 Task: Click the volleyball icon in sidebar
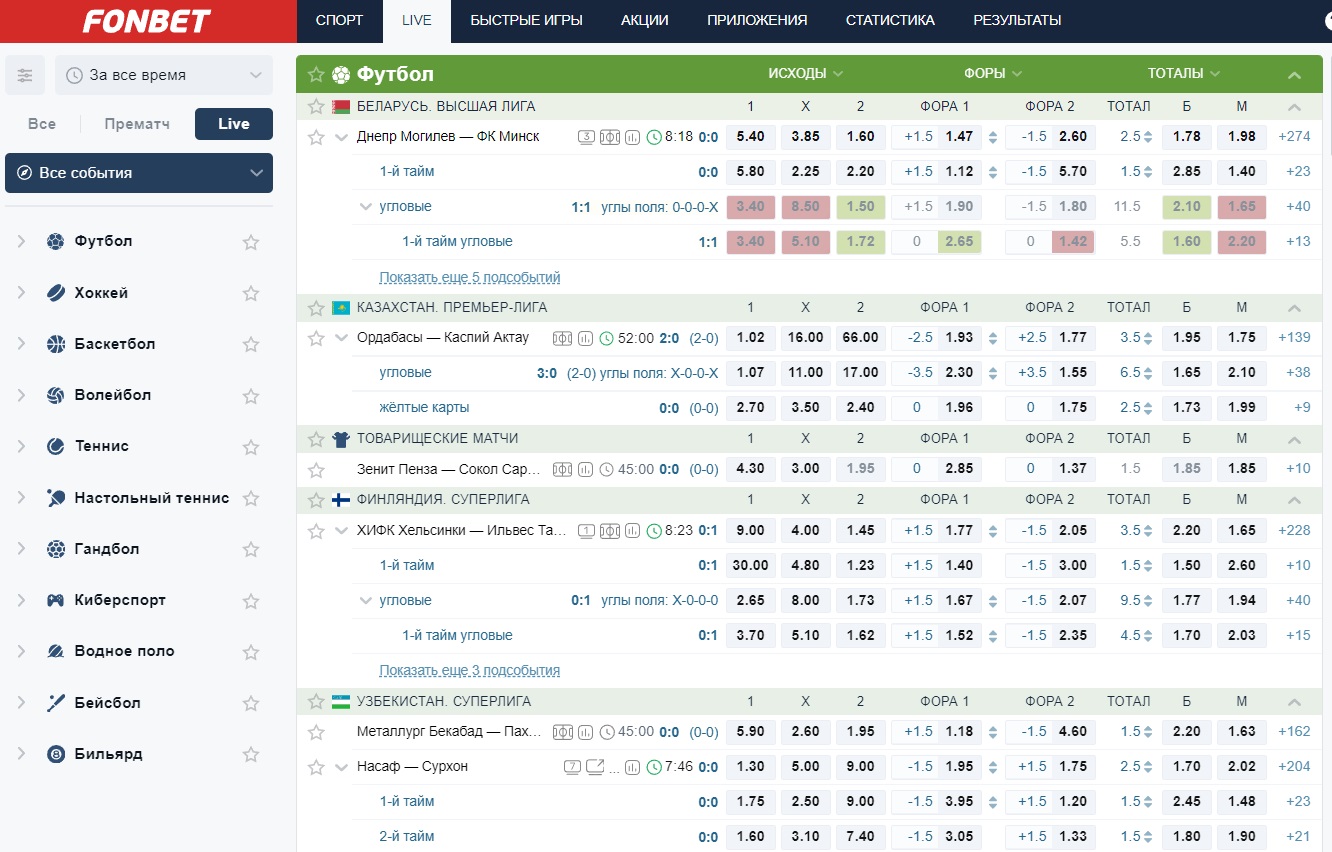[56, 395]
